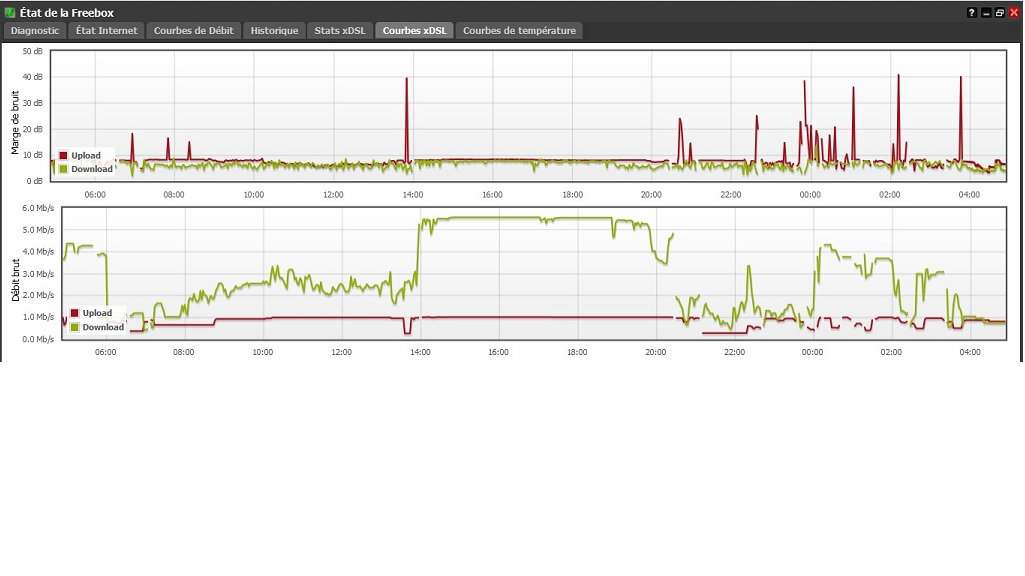Open the Historique tab
This screenshot has width=1025, height=576.
(x=274, y=31)
